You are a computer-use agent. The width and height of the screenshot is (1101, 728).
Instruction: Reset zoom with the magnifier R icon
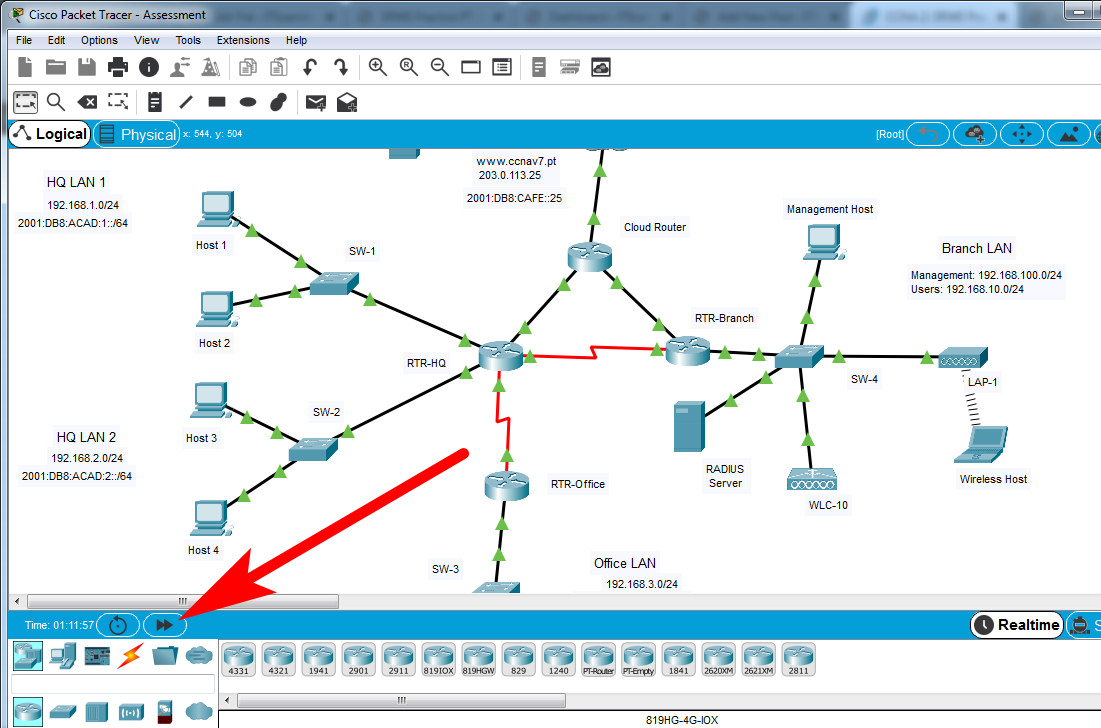point(409,67)
